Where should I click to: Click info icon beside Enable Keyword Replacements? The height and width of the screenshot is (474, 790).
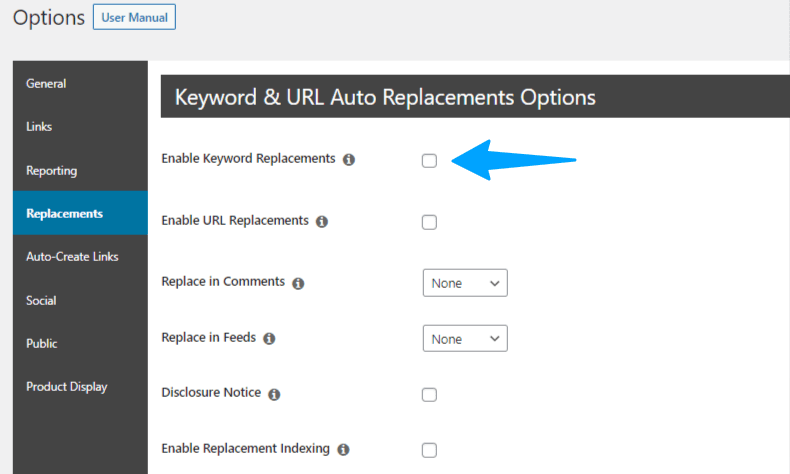click(x=349, y=160)
